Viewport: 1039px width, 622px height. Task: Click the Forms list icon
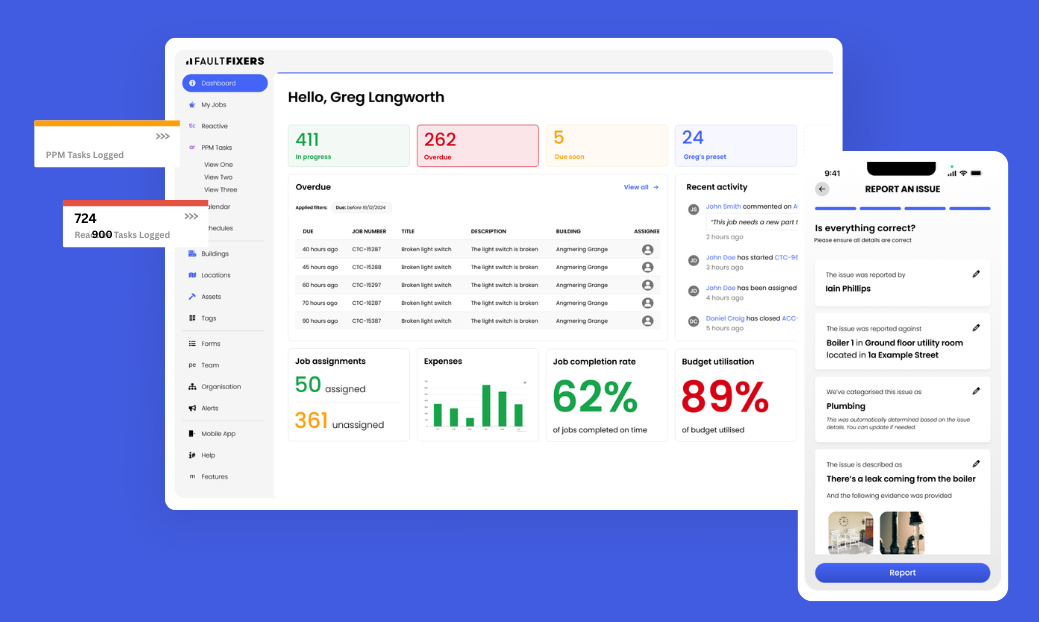(192, 344)
